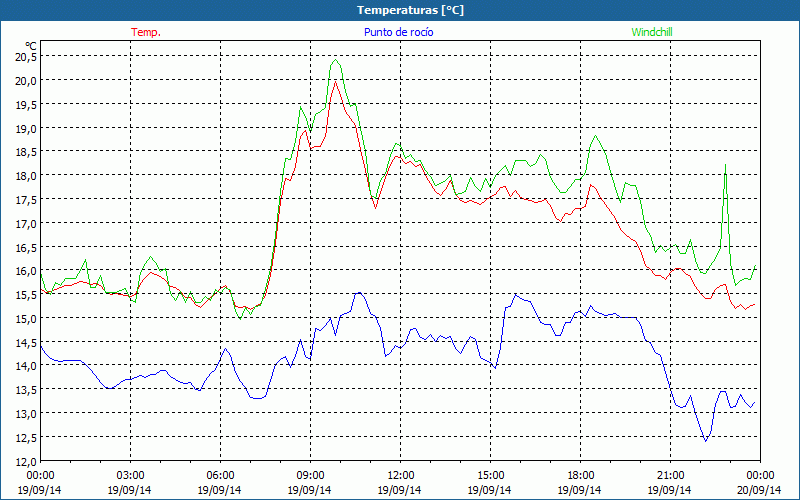Screen dimensions: 800x500
Task: Click the '19/09/14' date under '06:00'
Action: click(219, 490)
